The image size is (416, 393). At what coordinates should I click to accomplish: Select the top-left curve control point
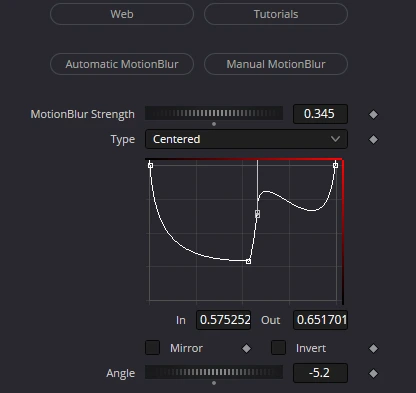tap(150, 165)
